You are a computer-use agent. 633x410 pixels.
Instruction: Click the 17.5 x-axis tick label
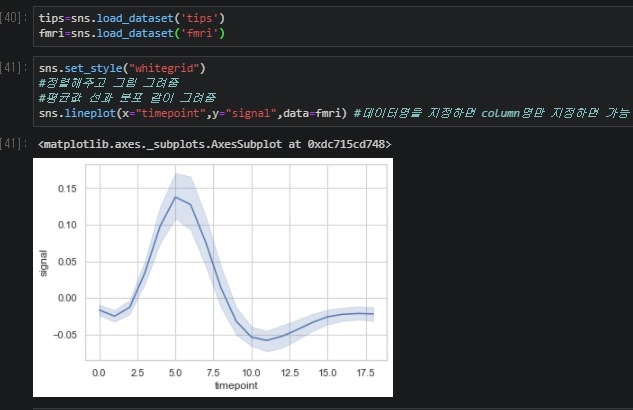(365, 373)
